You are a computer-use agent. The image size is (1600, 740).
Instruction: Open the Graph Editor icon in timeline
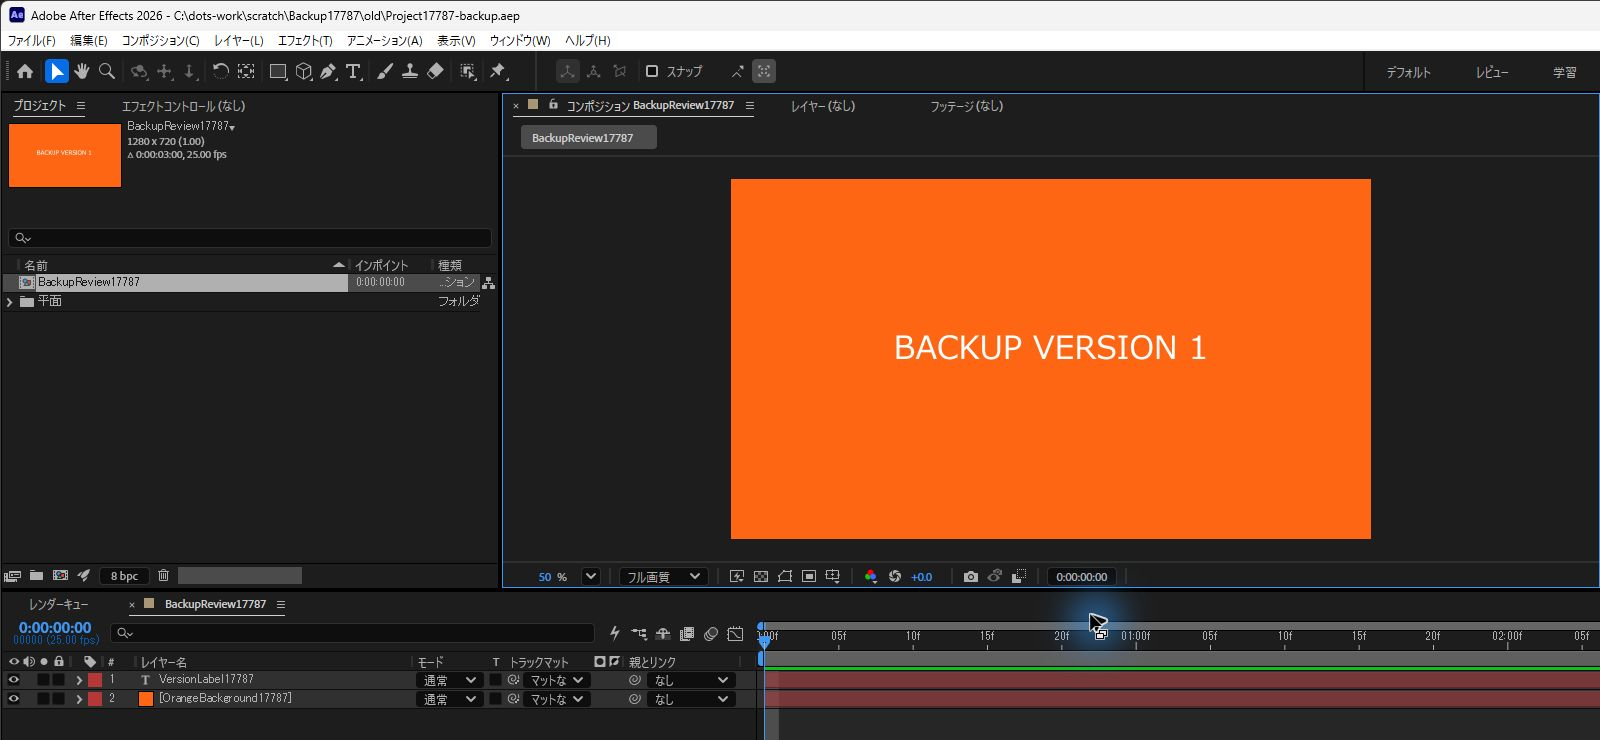[x=735, y=634]
